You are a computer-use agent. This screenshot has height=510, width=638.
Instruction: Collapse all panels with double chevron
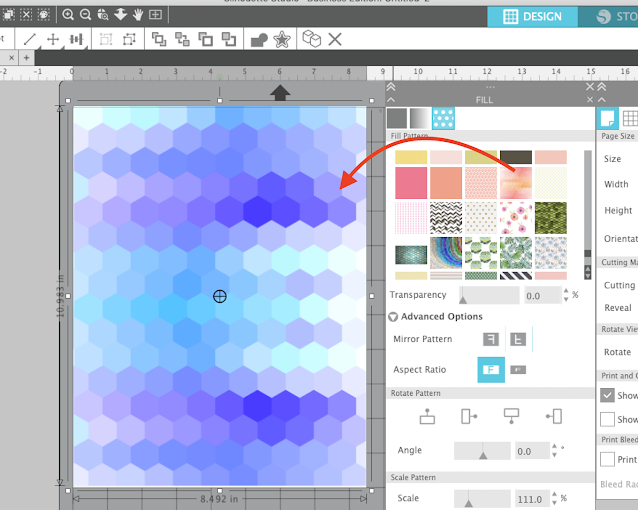[x=391, y=87]
